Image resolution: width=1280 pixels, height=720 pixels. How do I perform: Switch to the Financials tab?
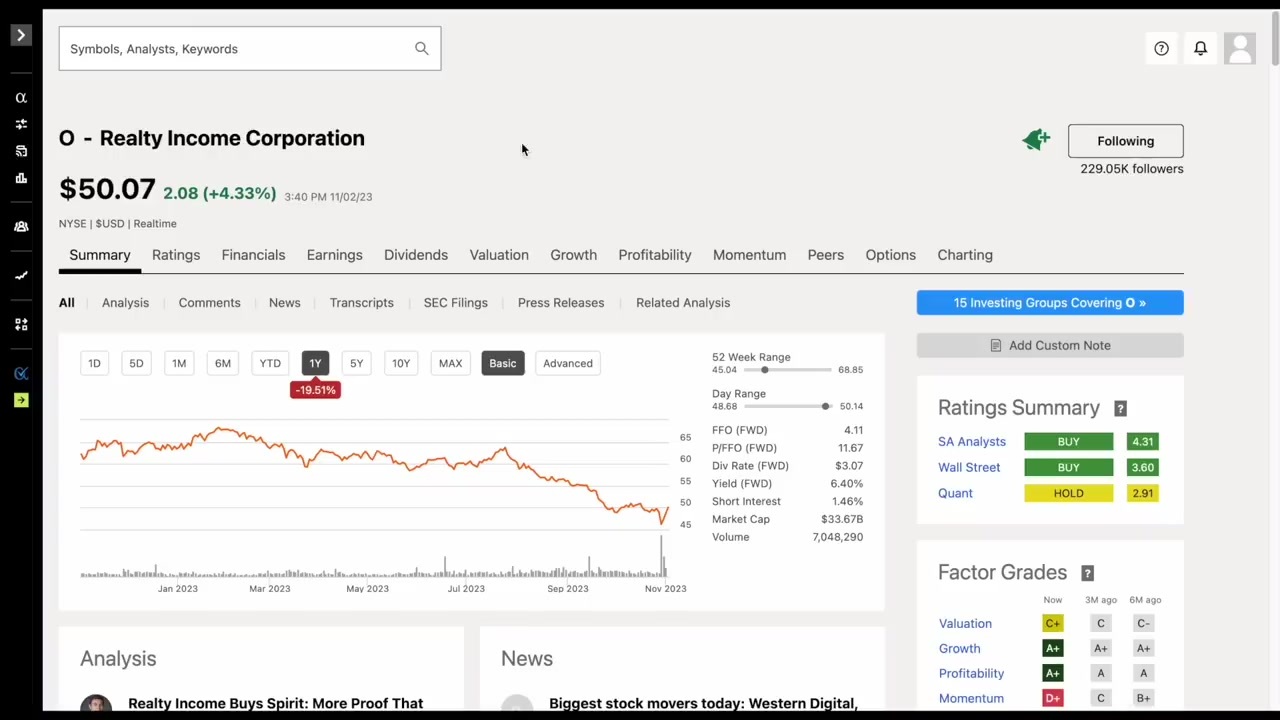tap(253, 255)
